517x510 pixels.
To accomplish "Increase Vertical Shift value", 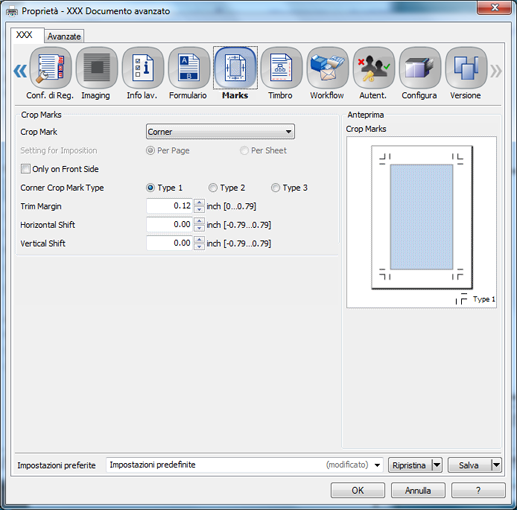I will 199,240.
